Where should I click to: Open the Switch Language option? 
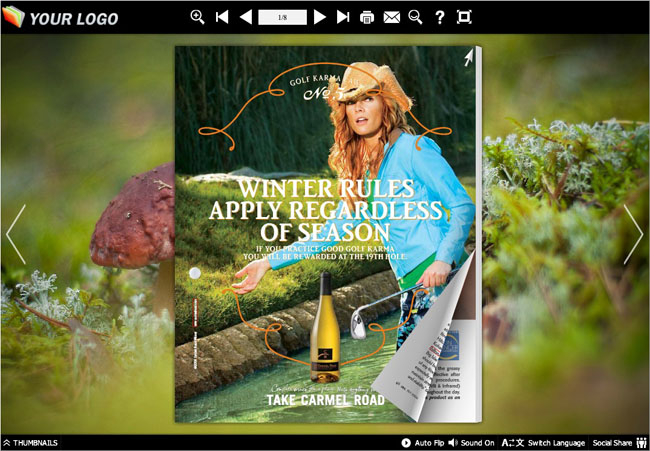[x=543, y=443]
